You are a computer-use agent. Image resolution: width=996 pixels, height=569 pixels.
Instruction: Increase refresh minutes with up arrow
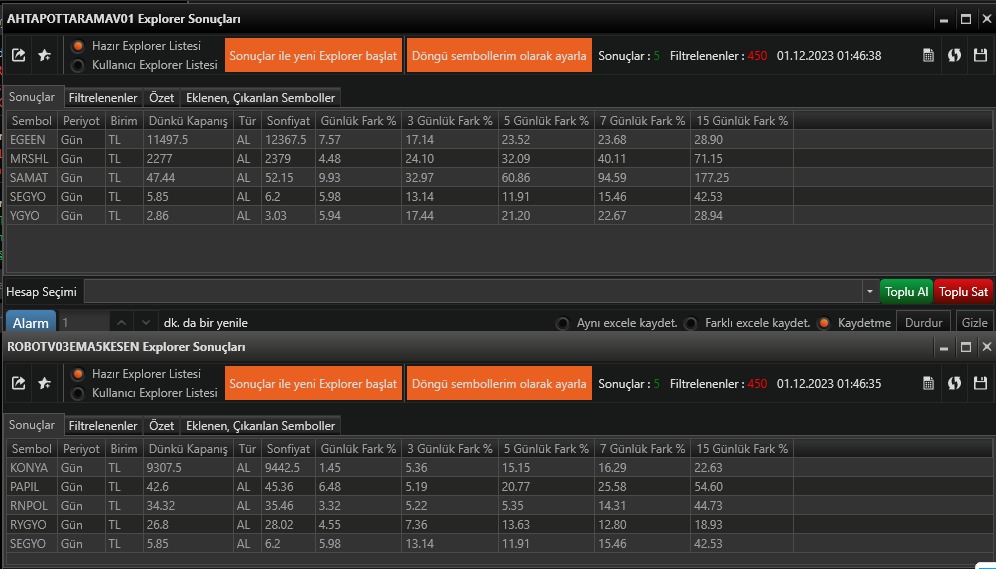coord(121,323)
